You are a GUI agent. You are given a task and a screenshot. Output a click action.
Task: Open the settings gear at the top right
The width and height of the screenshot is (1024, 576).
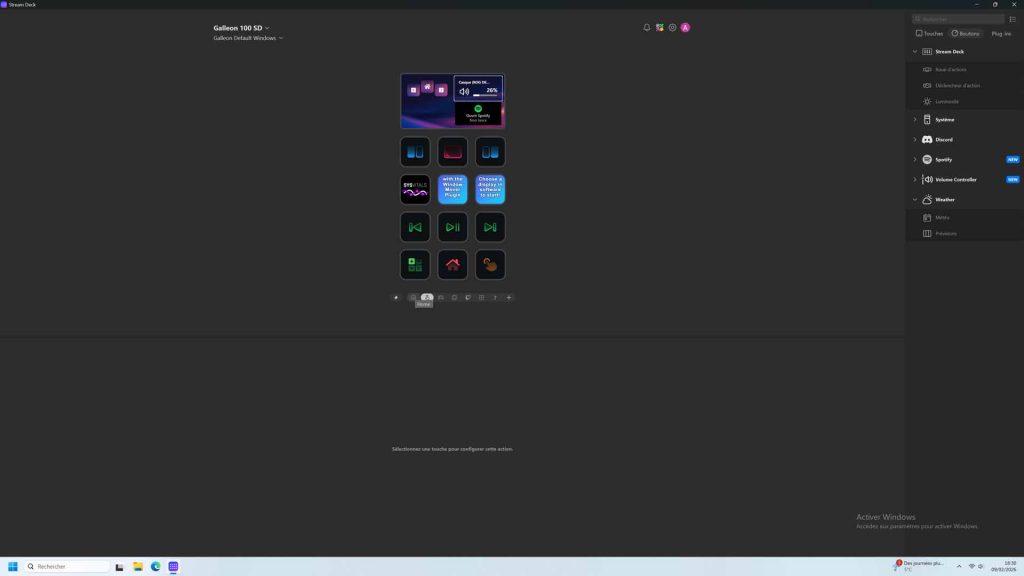coord(672,27)
